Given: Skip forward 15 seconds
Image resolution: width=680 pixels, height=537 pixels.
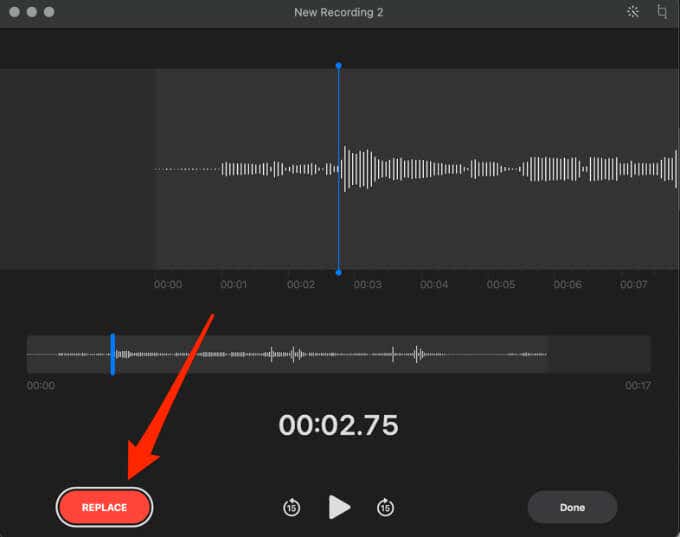Looking at the screenshot, I should [385, 507].
